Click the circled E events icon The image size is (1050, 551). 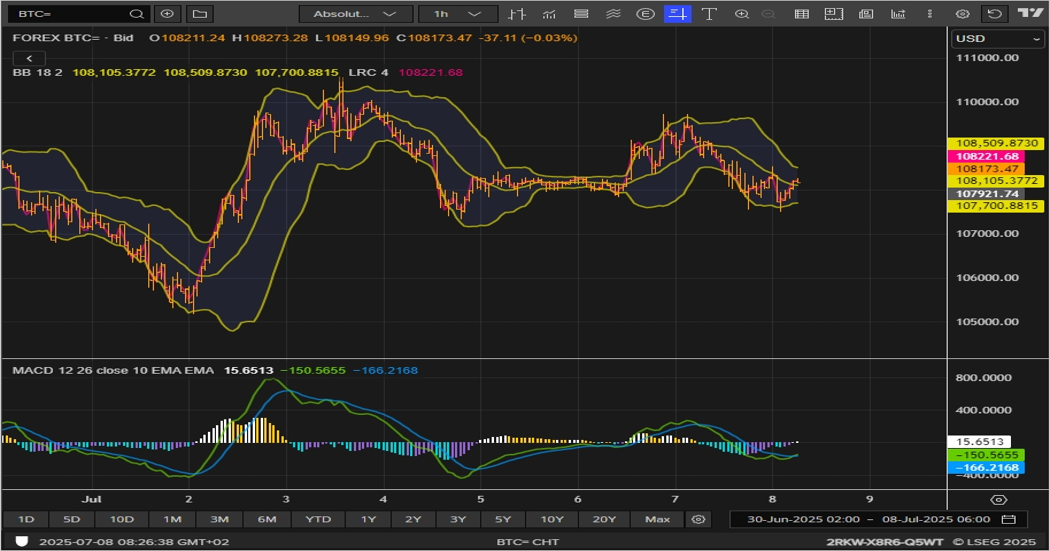[x=646, y=13]
